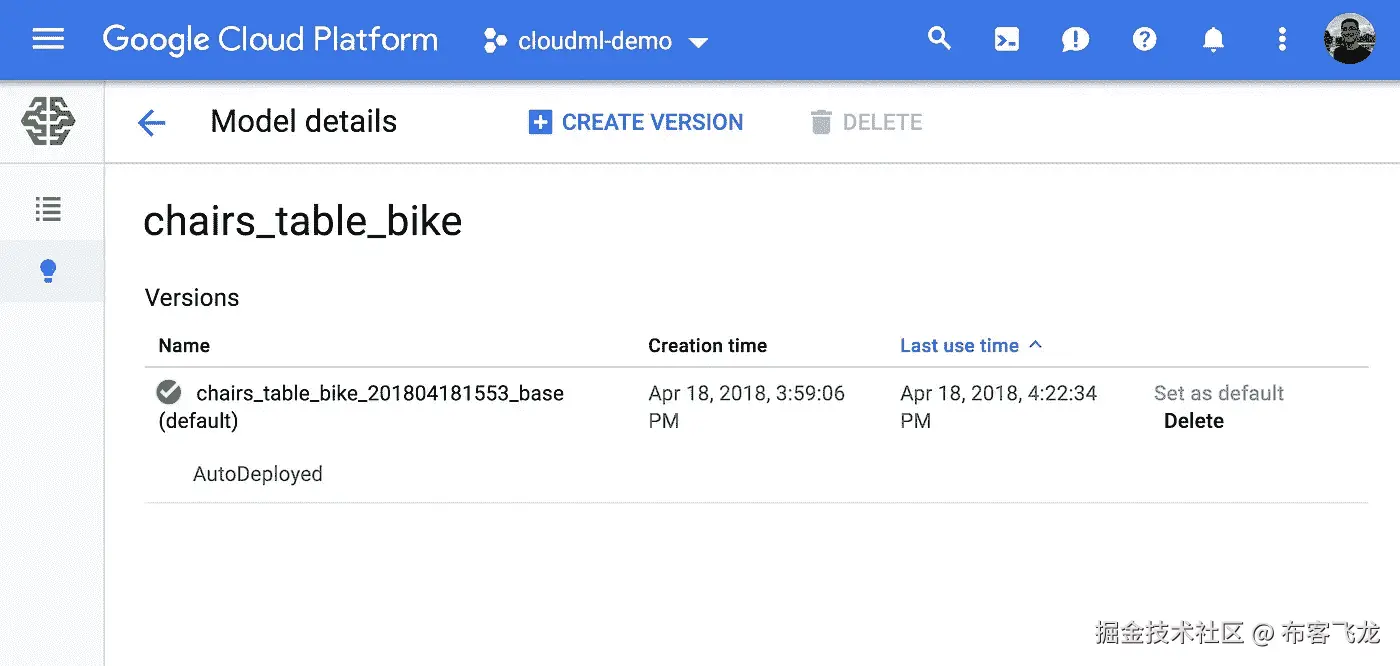The width and height of the screenshot is (1400, 666).
Task: Sort by Last use time column
Action: [960, 346]
